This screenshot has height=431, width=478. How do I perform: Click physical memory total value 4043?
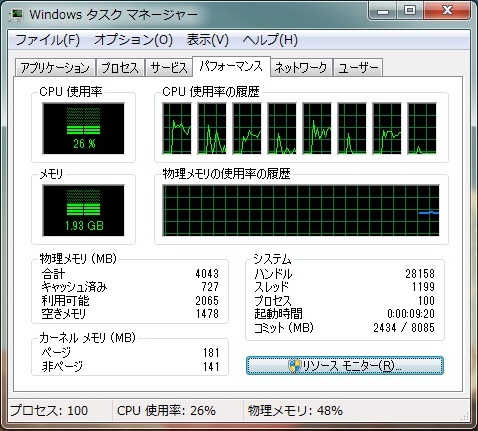pyautogui.click(x=207, y=274)
